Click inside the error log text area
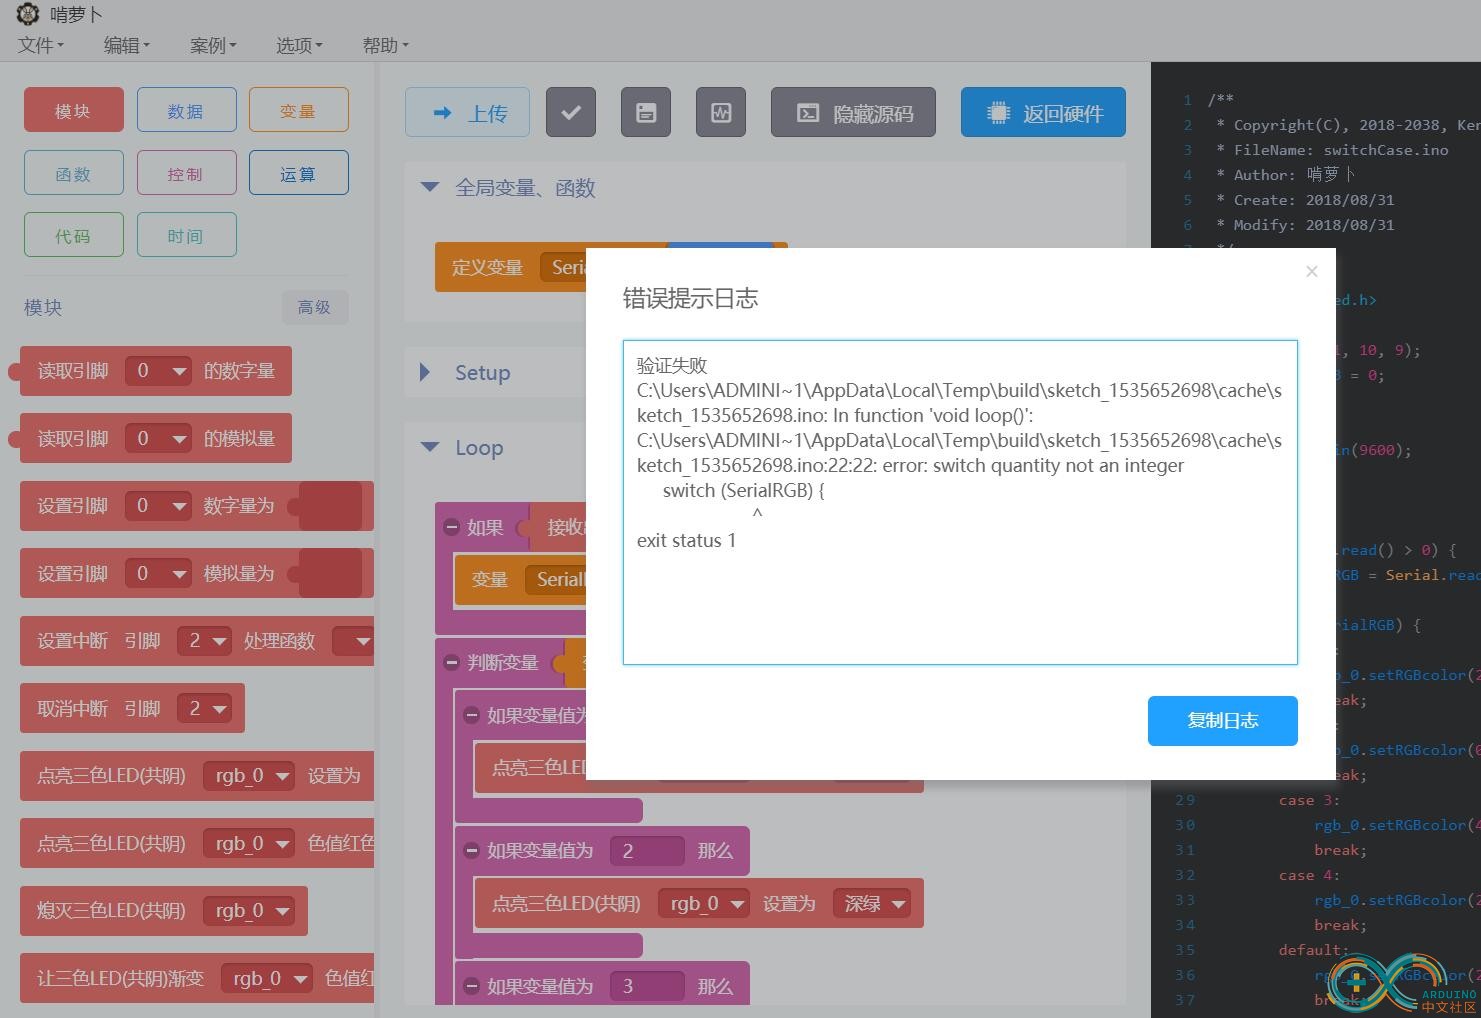1481x1018 pixels. click(x=960, y=502)
